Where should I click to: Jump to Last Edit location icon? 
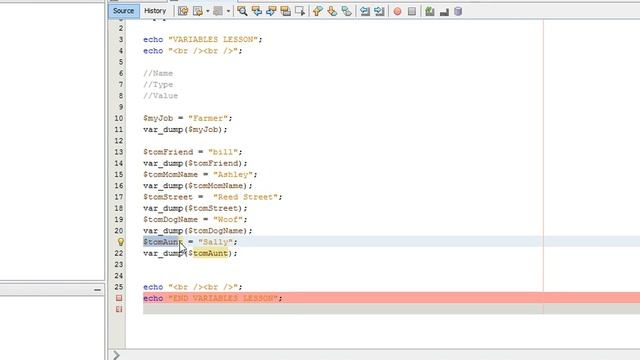click(x=183, y=11)
